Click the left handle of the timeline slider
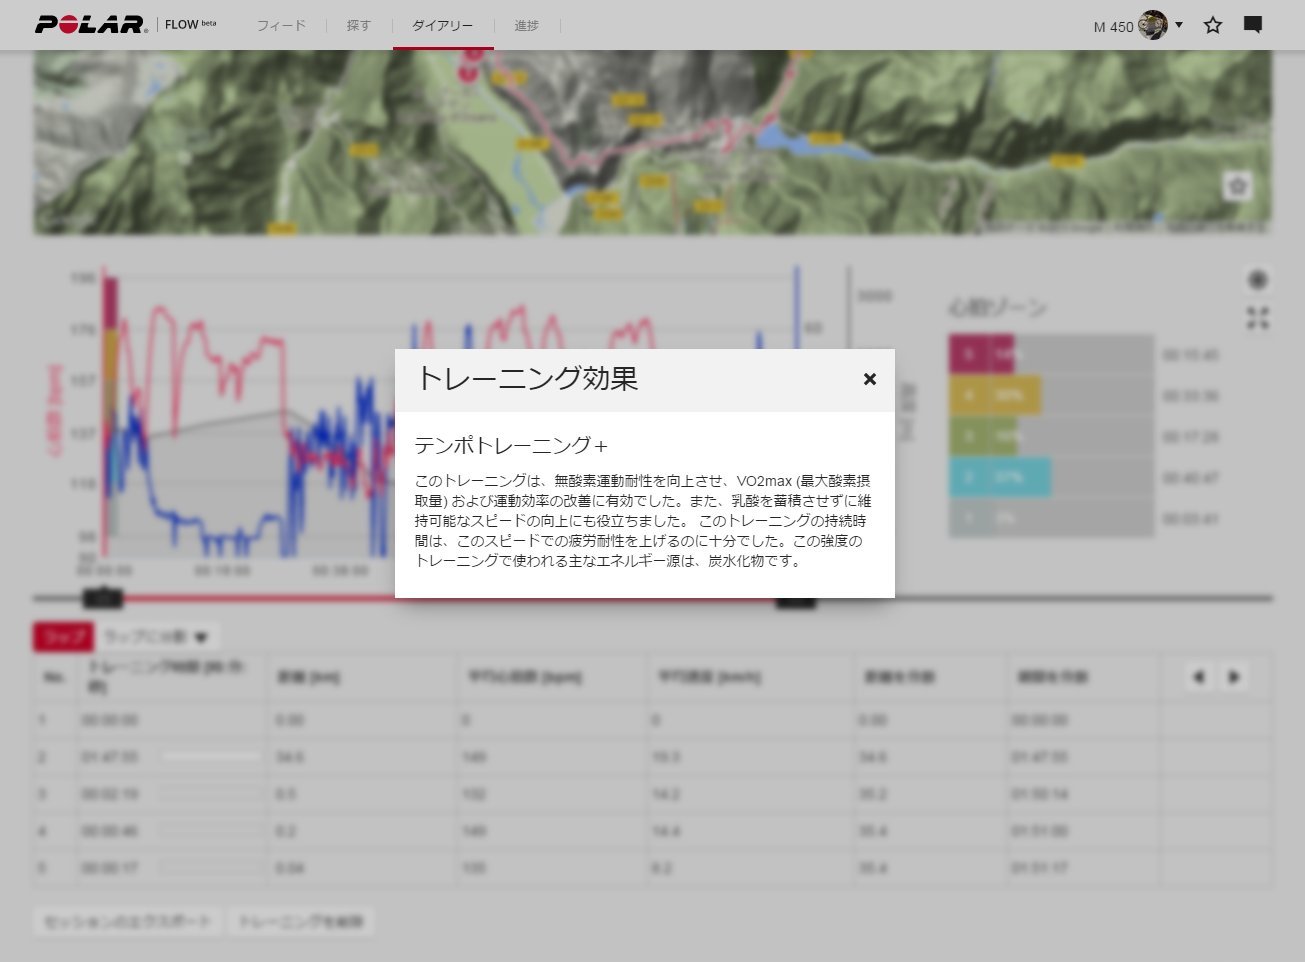 [102, 599]
